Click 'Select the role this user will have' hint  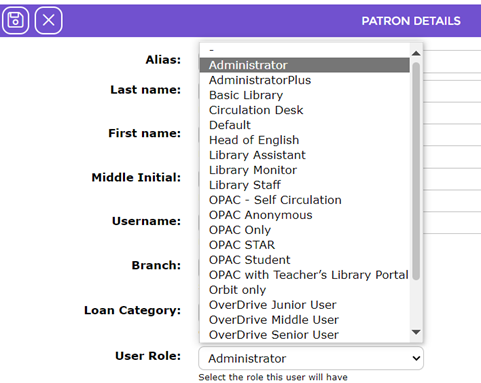coord(273,377)
